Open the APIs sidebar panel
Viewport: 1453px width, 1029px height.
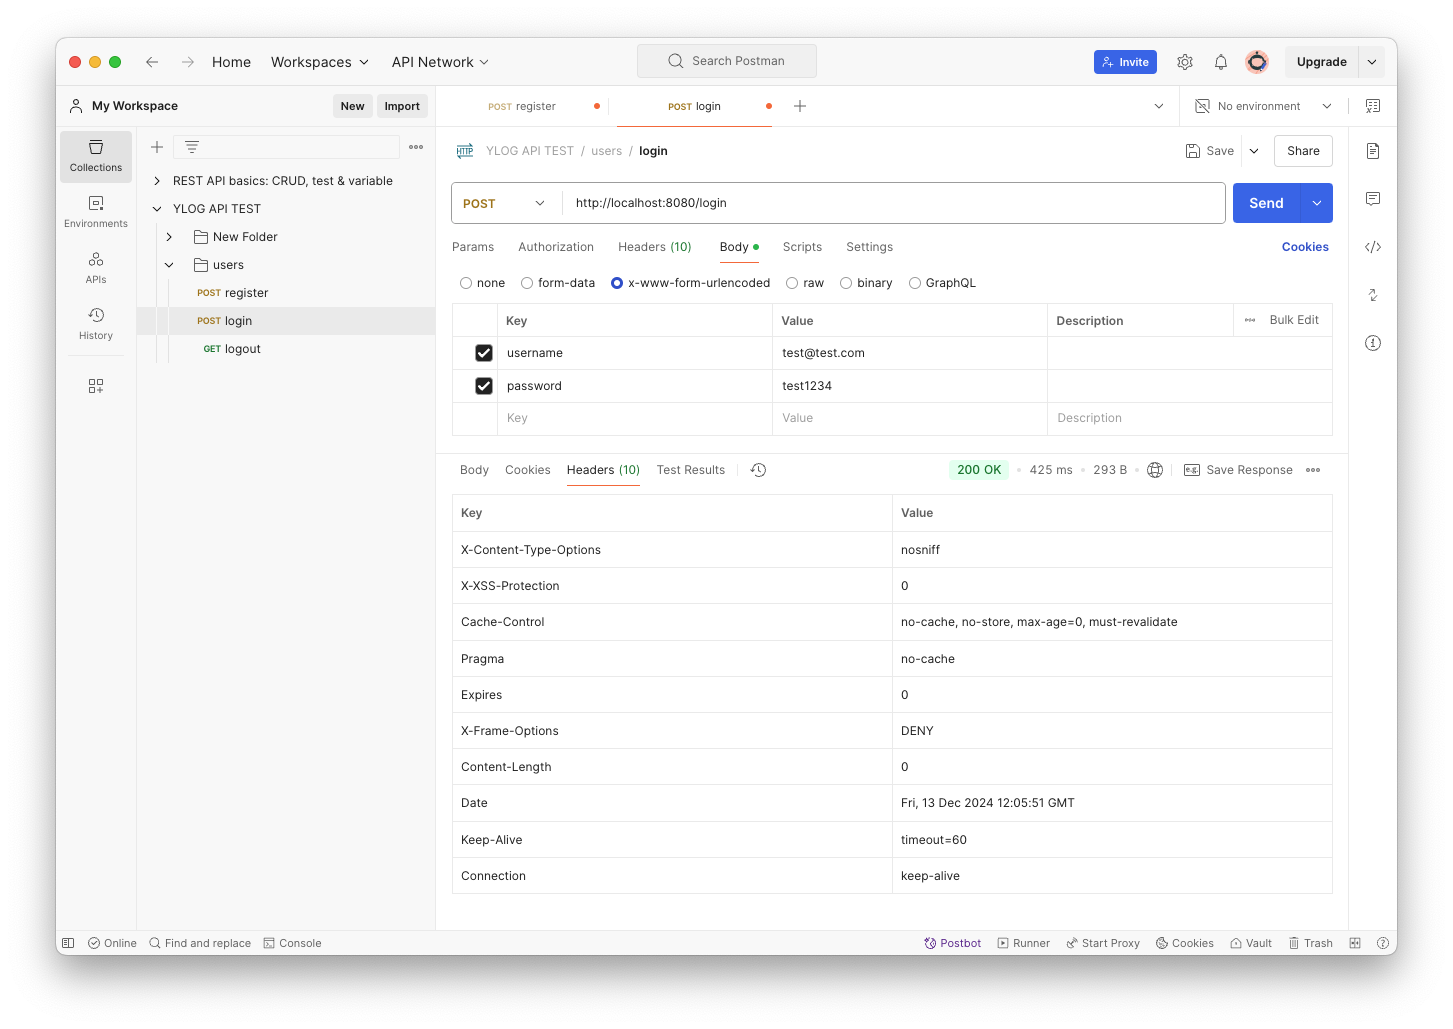(x=96, y=268)
